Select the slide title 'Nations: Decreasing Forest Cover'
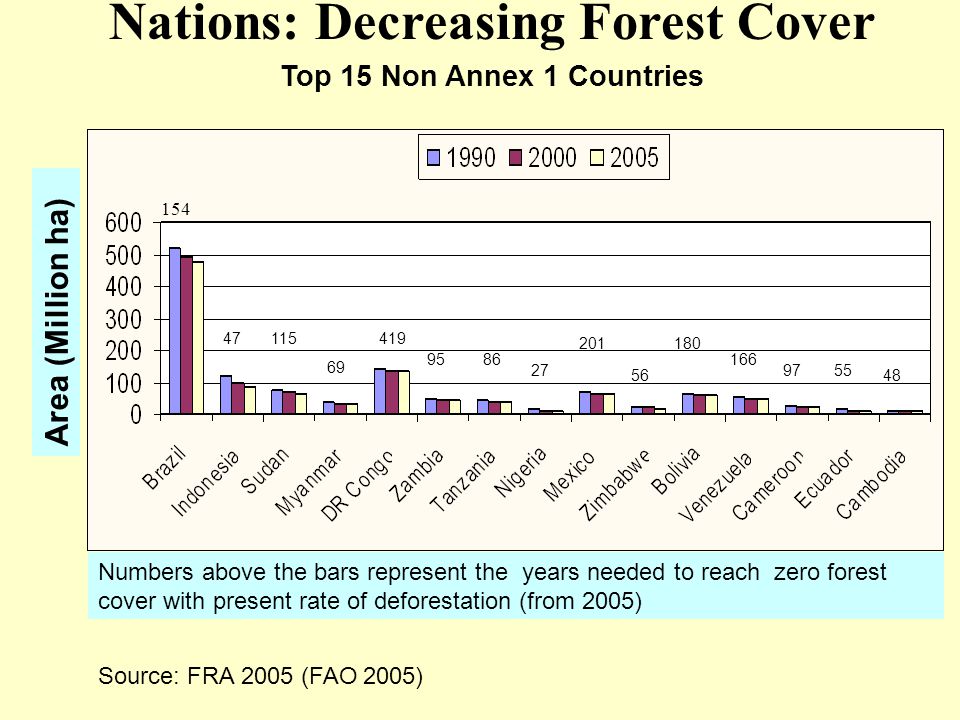The height and width of the screenshot is (720, 960). coord(492,22)
